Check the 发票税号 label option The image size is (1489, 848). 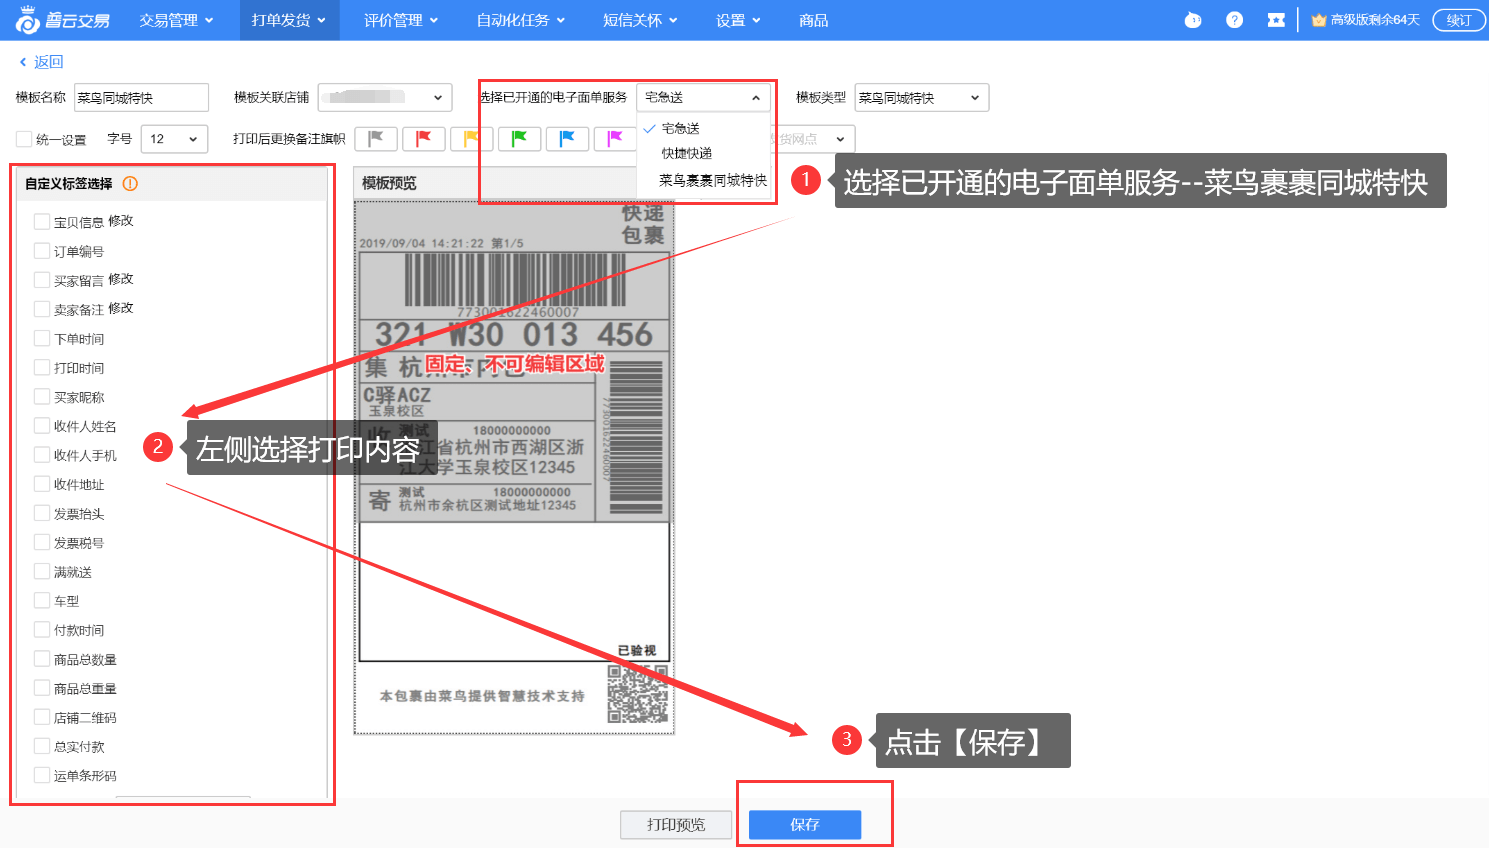[42, 542]
